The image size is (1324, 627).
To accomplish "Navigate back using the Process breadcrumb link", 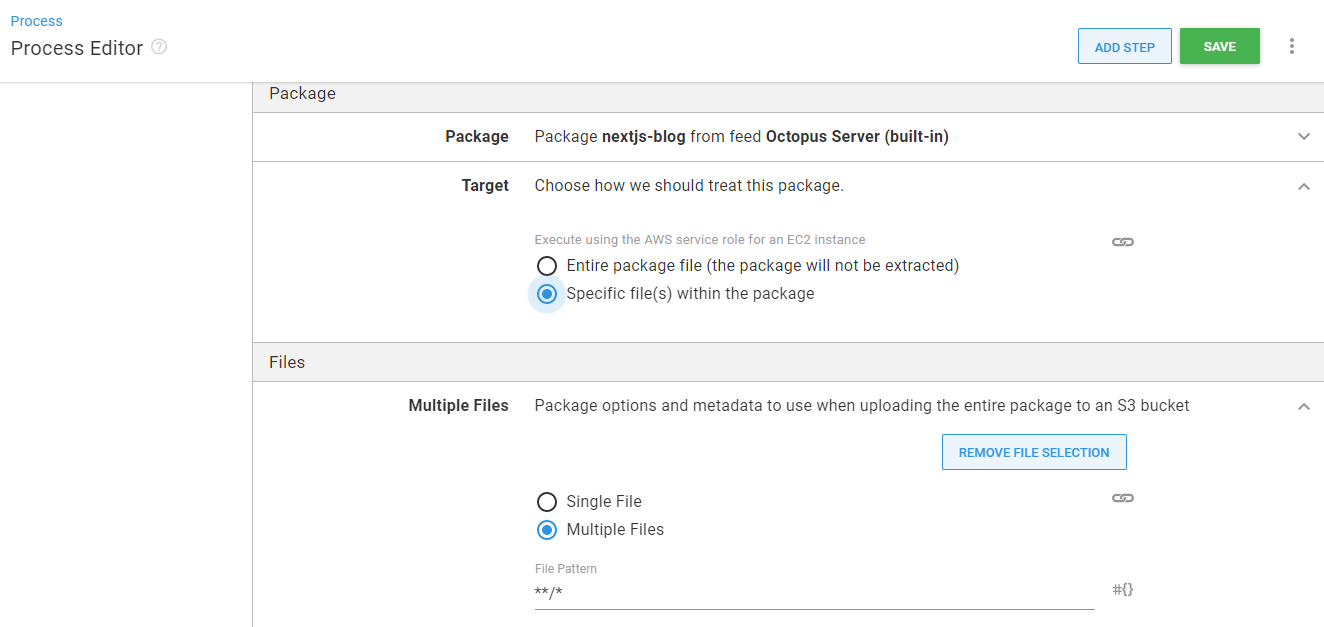I will [36, 20].
